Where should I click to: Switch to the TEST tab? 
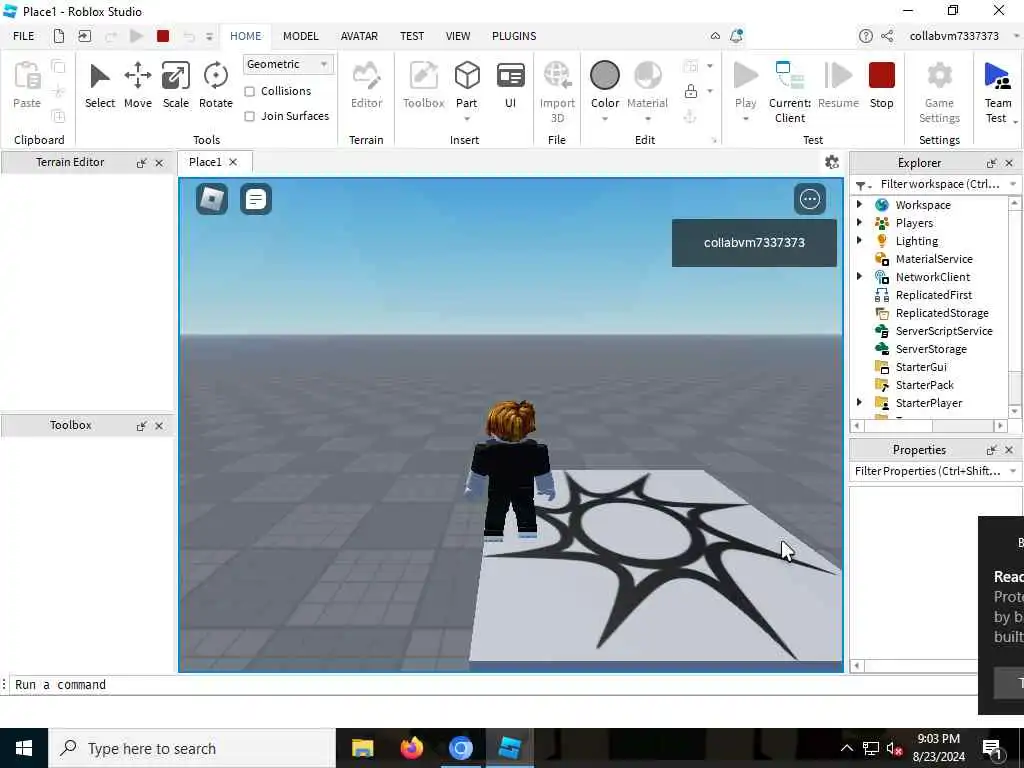point(412,36)
